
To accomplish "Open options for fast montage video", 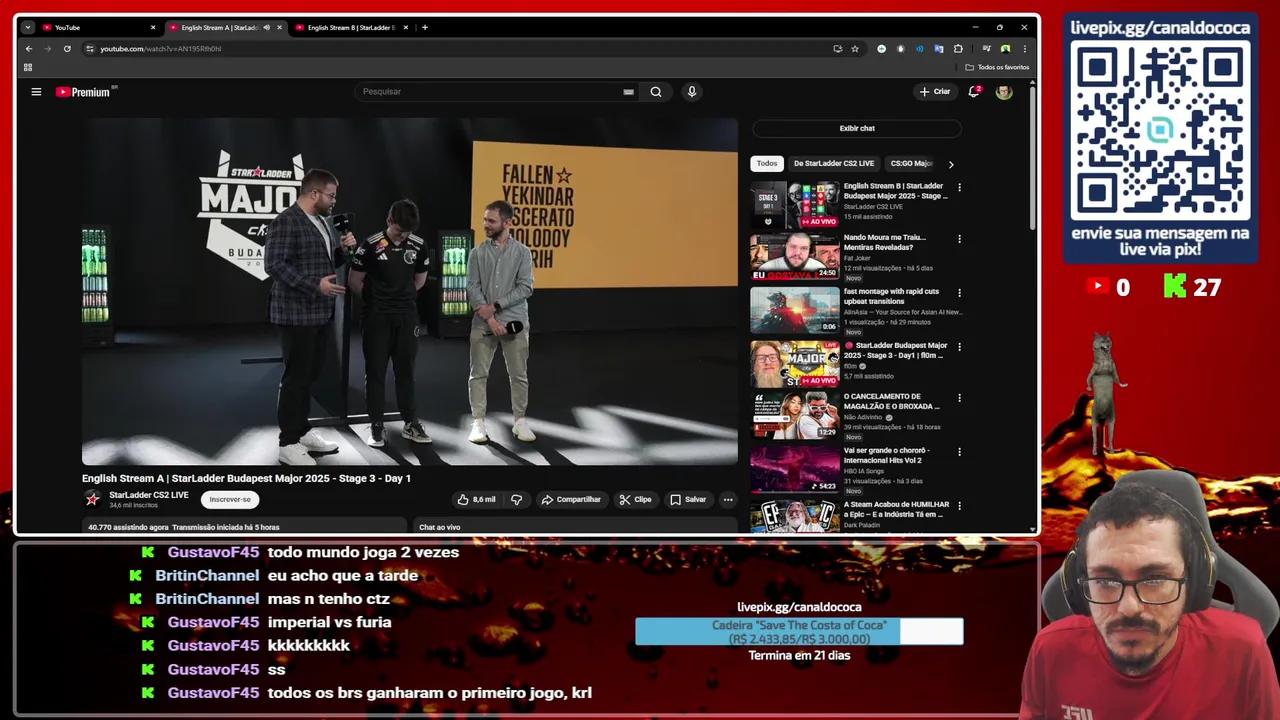I will [959, 293].
